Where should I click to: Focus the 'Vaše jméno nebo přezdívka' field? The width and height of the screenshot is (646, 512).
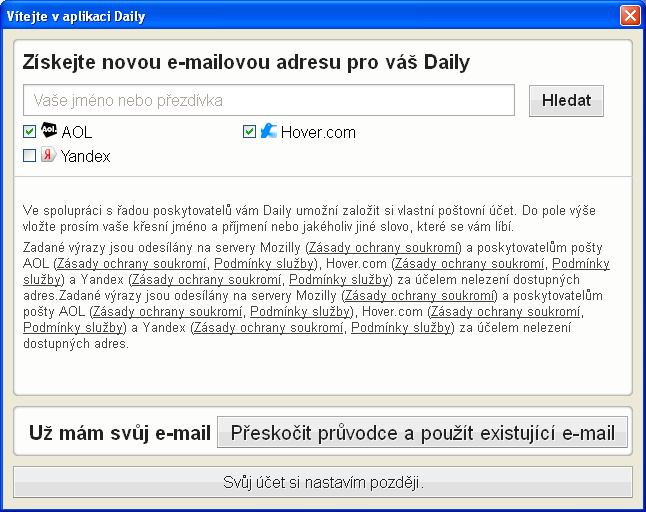pos(269,101)
